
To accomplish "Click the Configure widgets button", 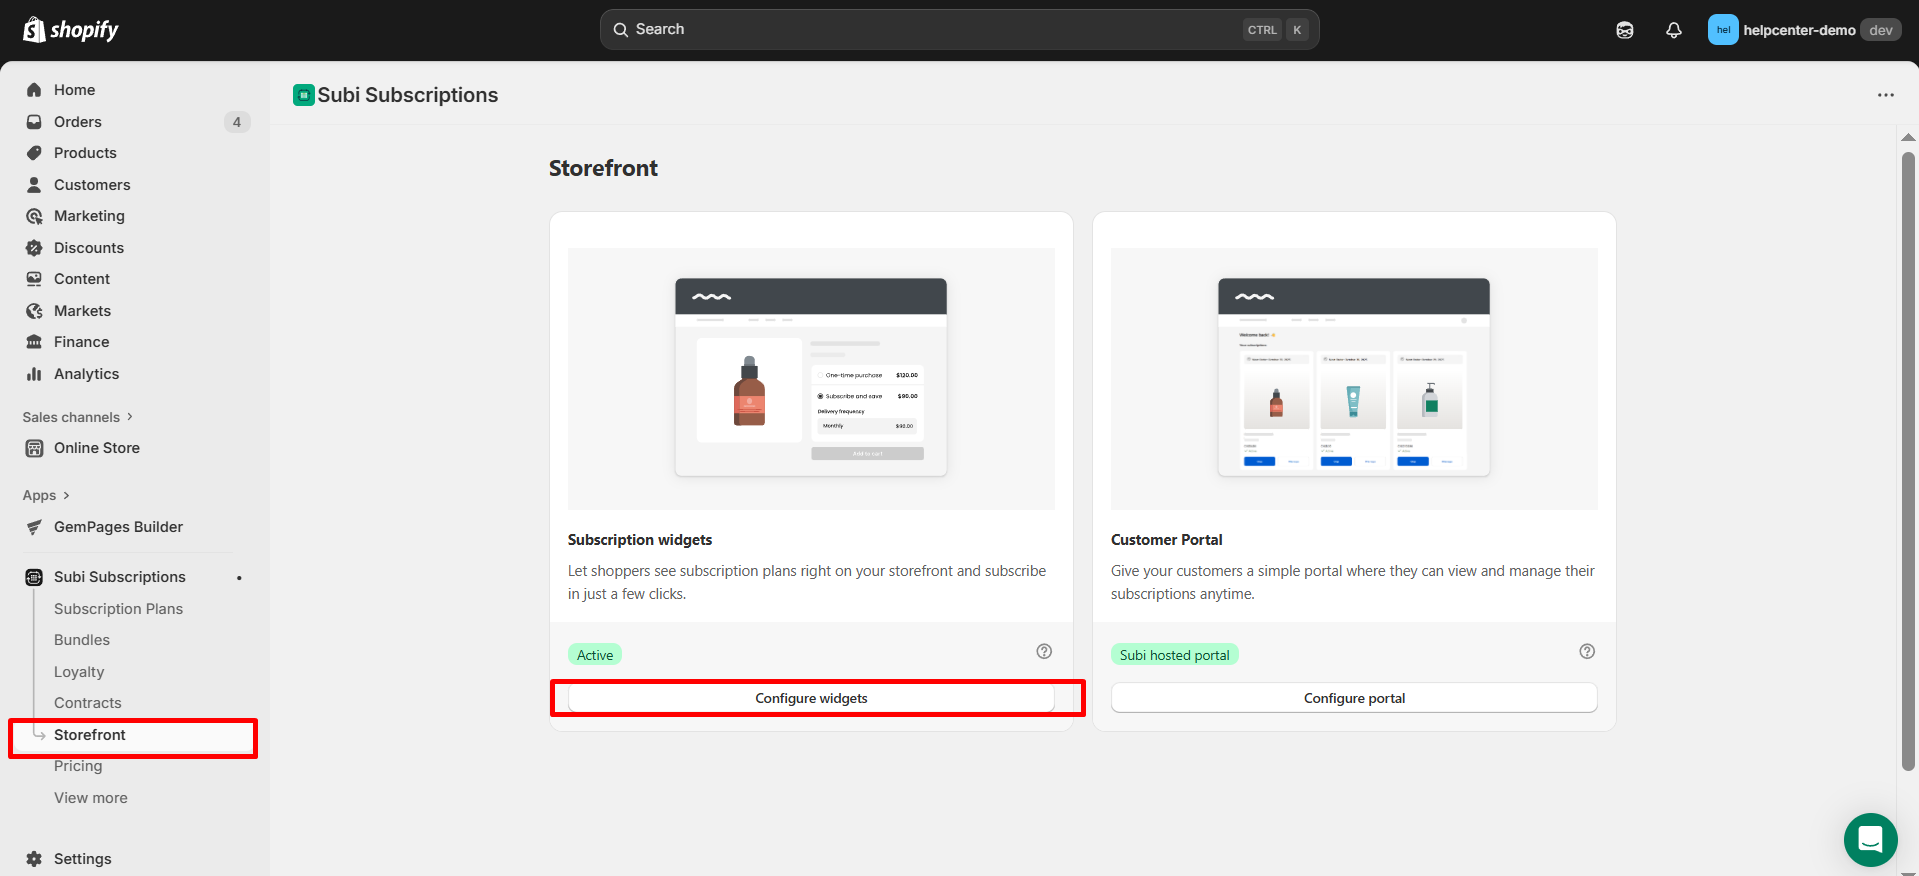I will (811, 698).
